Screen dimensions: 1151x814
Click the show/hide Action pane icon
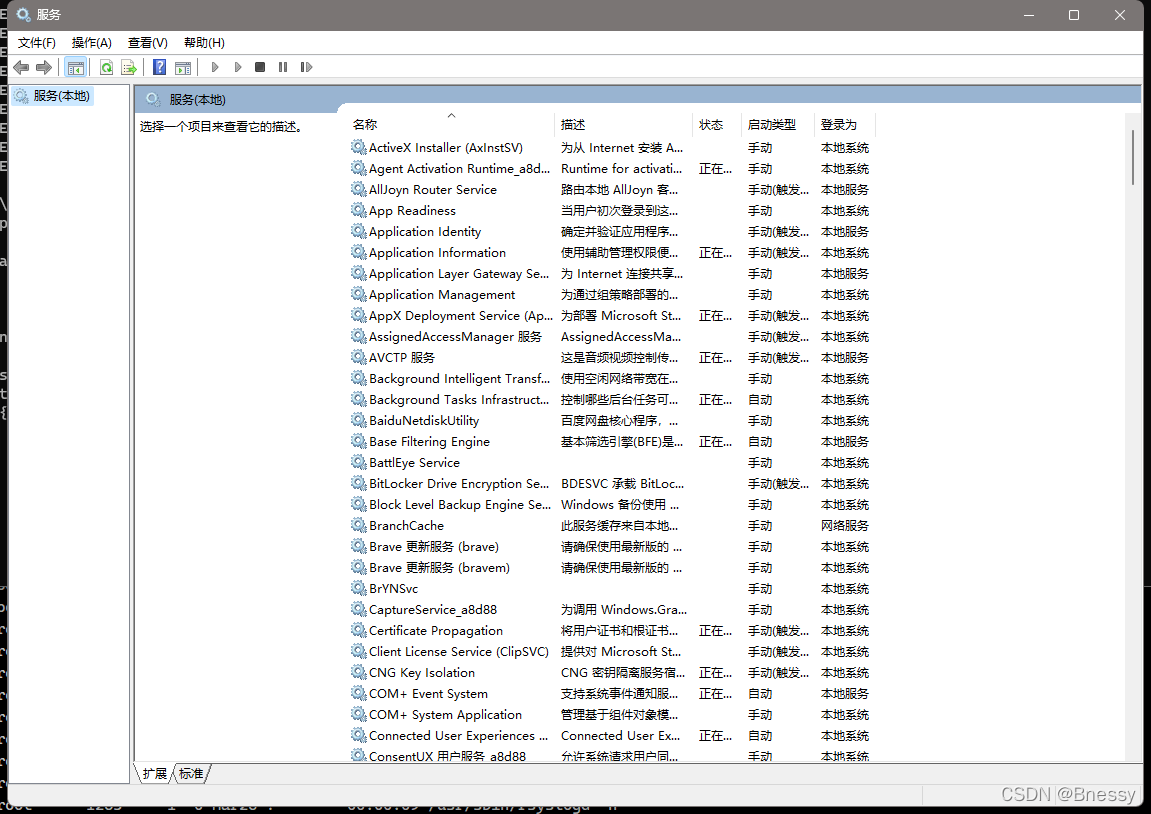point(183,68)
